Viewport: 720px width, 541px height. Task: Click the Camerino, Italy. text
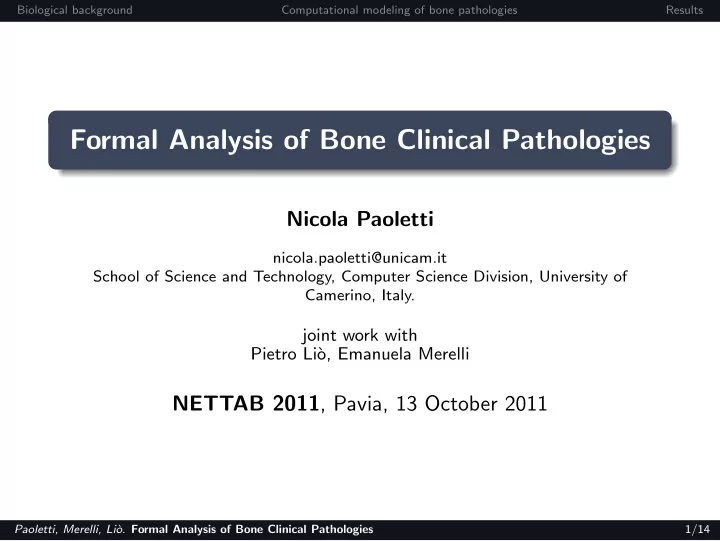(360, 295)
